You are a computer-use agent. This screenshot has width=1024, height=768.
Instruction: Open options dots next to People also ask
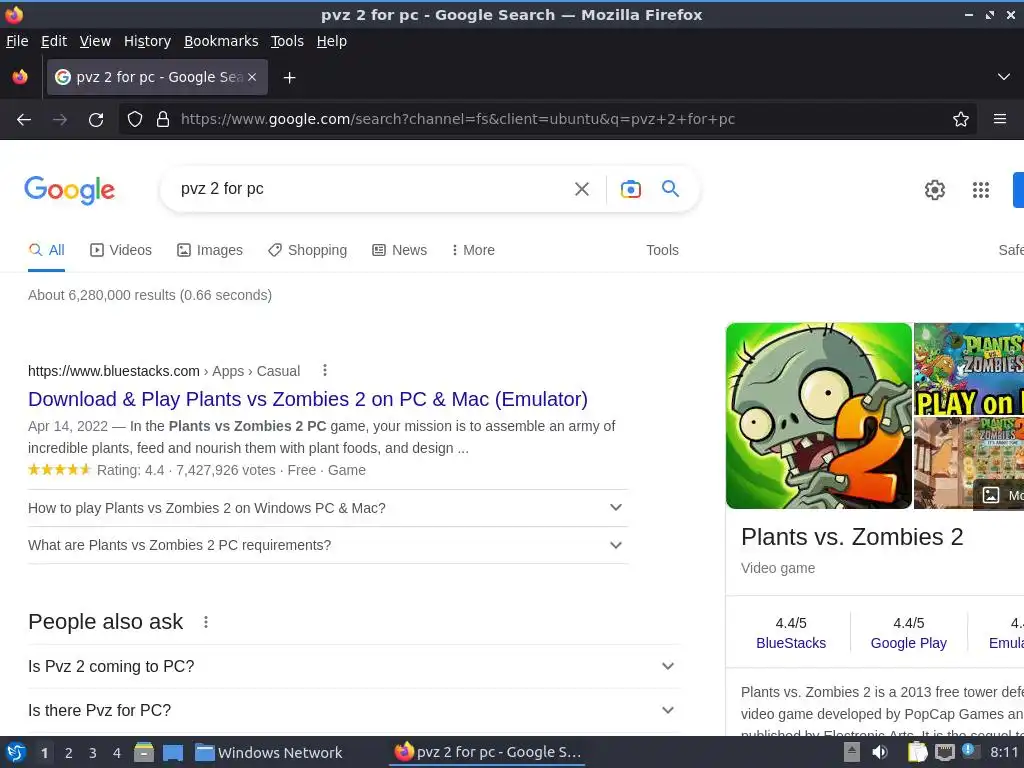pos(206,622)
